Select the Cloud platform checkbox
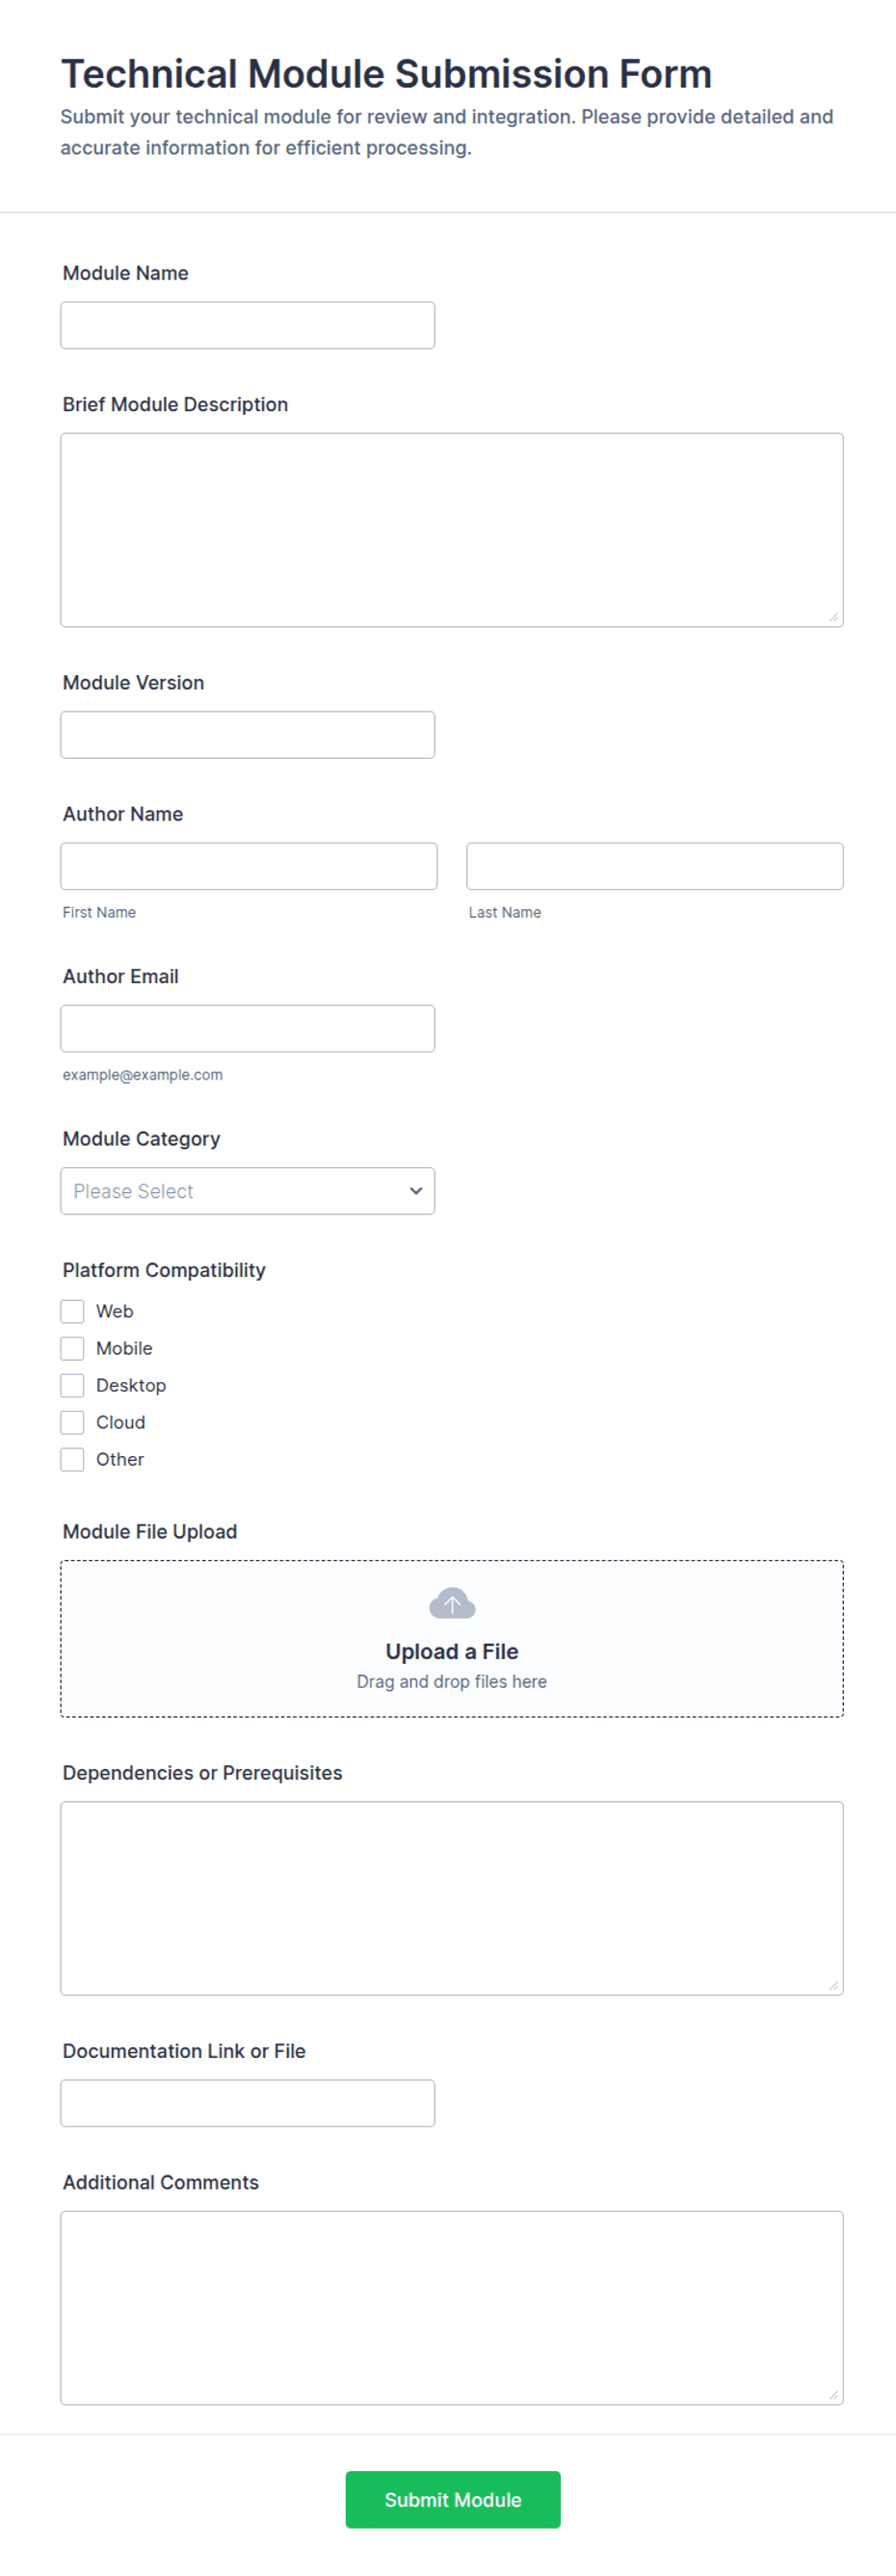 point(72,1422)
